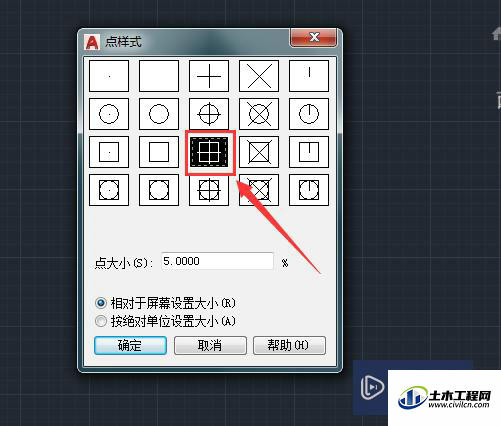Screen dimensions: 501x426
Task: Click the 点大小 input field
Action: click(x=217, y=261)
